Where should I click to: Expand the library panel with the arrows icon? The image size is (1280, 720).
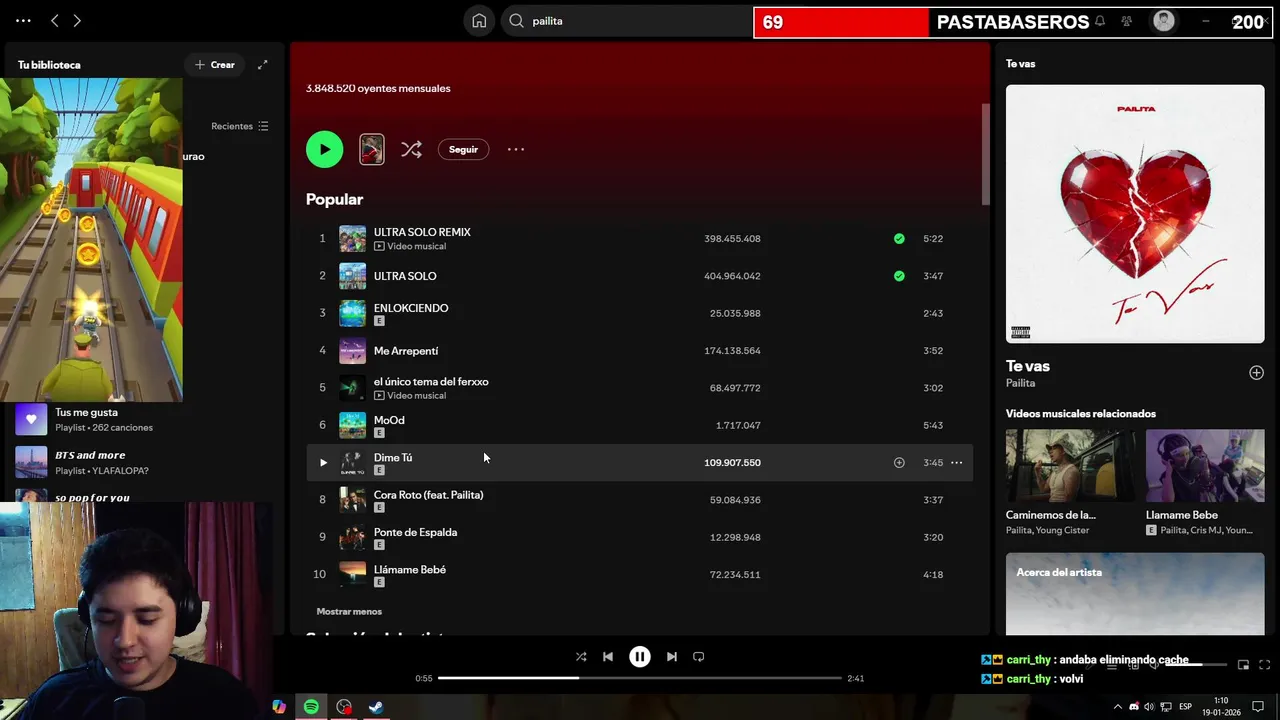pyautogui.click(x=263, y=64)
